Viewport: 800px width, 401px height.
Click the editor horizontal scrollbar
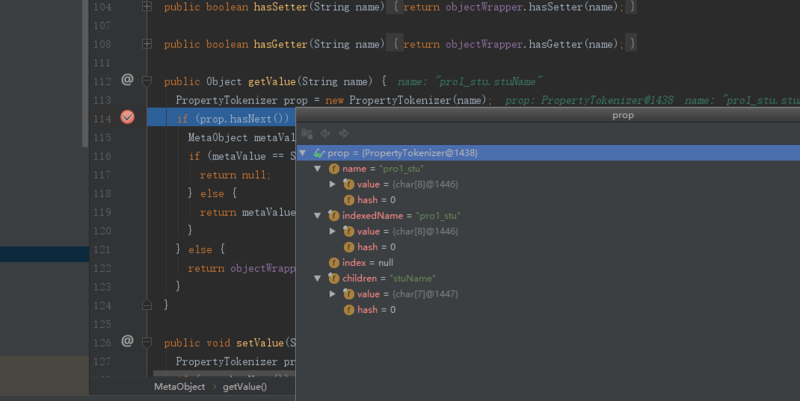point(224,375)
